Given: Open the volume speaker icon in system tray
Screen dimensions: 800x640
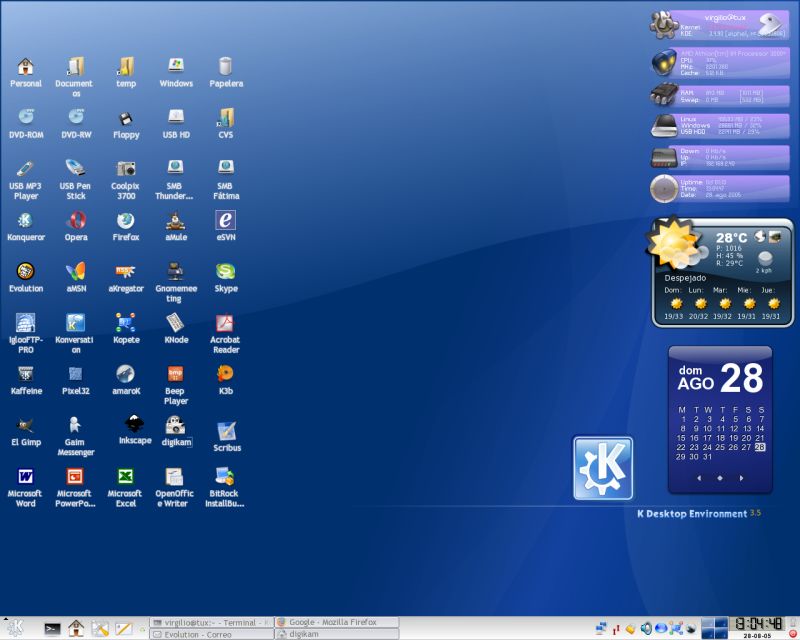Looking at the screenshot, I should coord(646,628).
